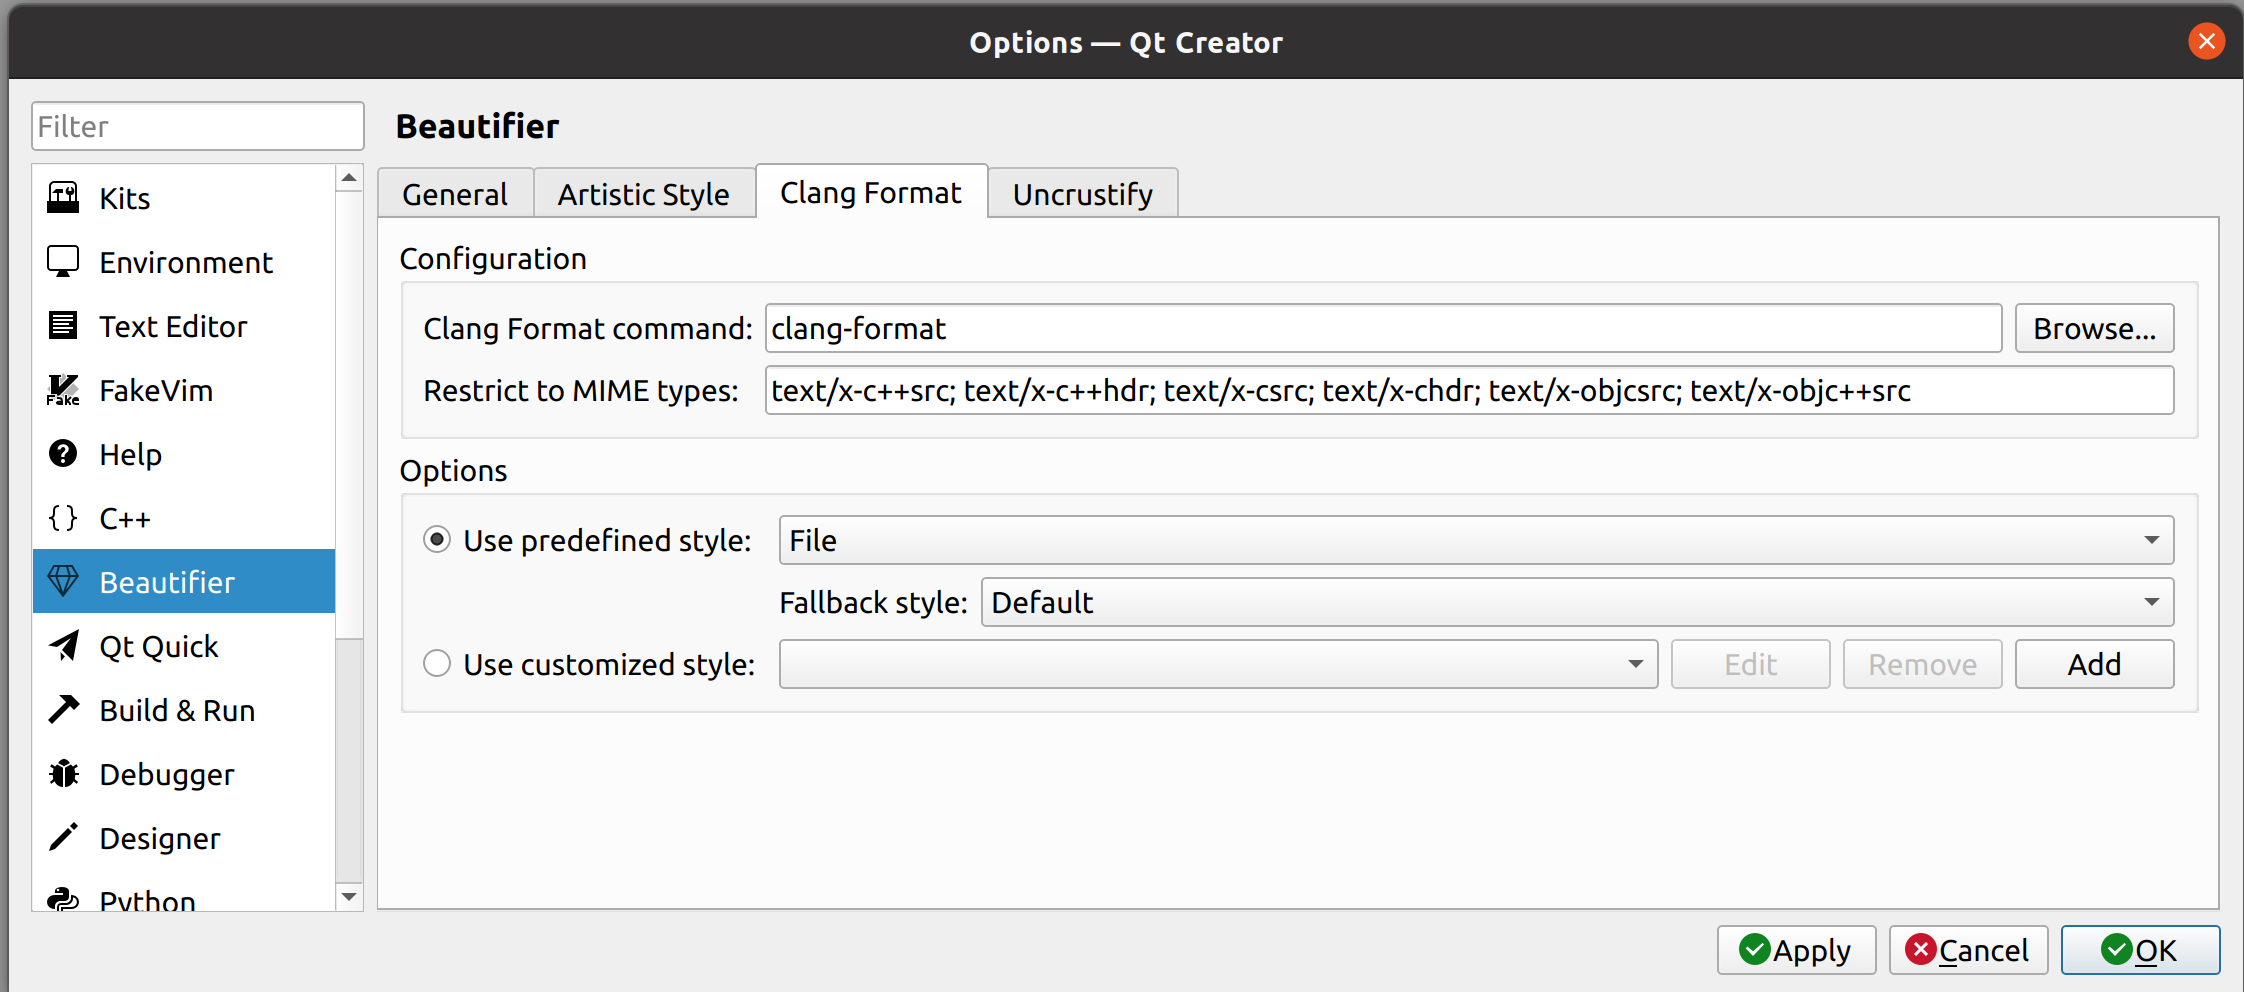Image resolution: width=2244 pixels, height=992 pixels.
Task: Open the FakeVim settings category
Action: 184,390
